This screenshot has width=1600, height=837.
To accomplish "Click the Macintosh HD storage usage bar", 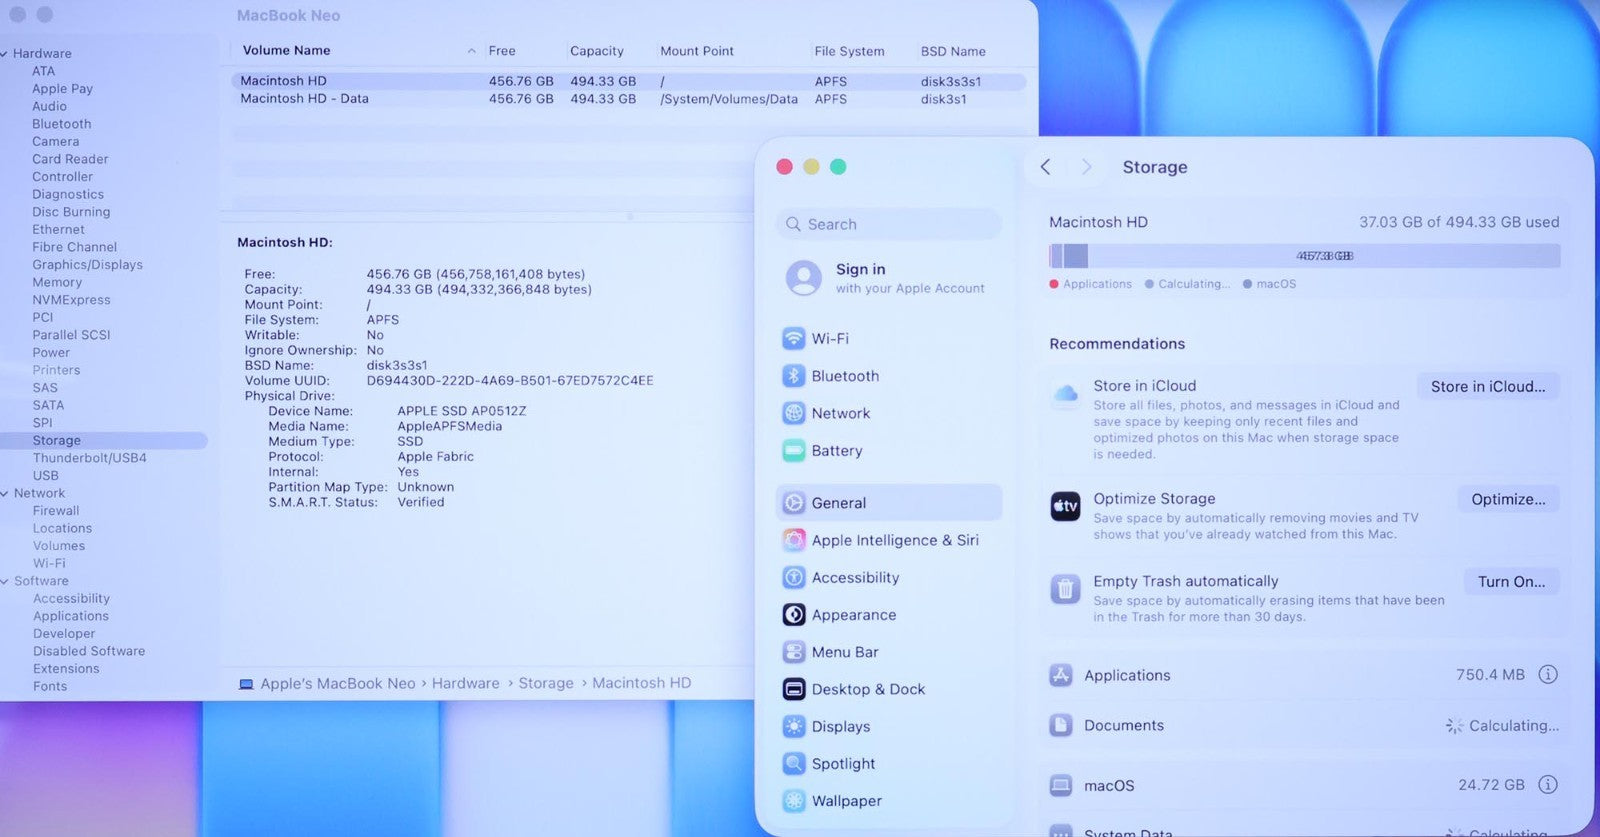I will tap(1304, 256).
